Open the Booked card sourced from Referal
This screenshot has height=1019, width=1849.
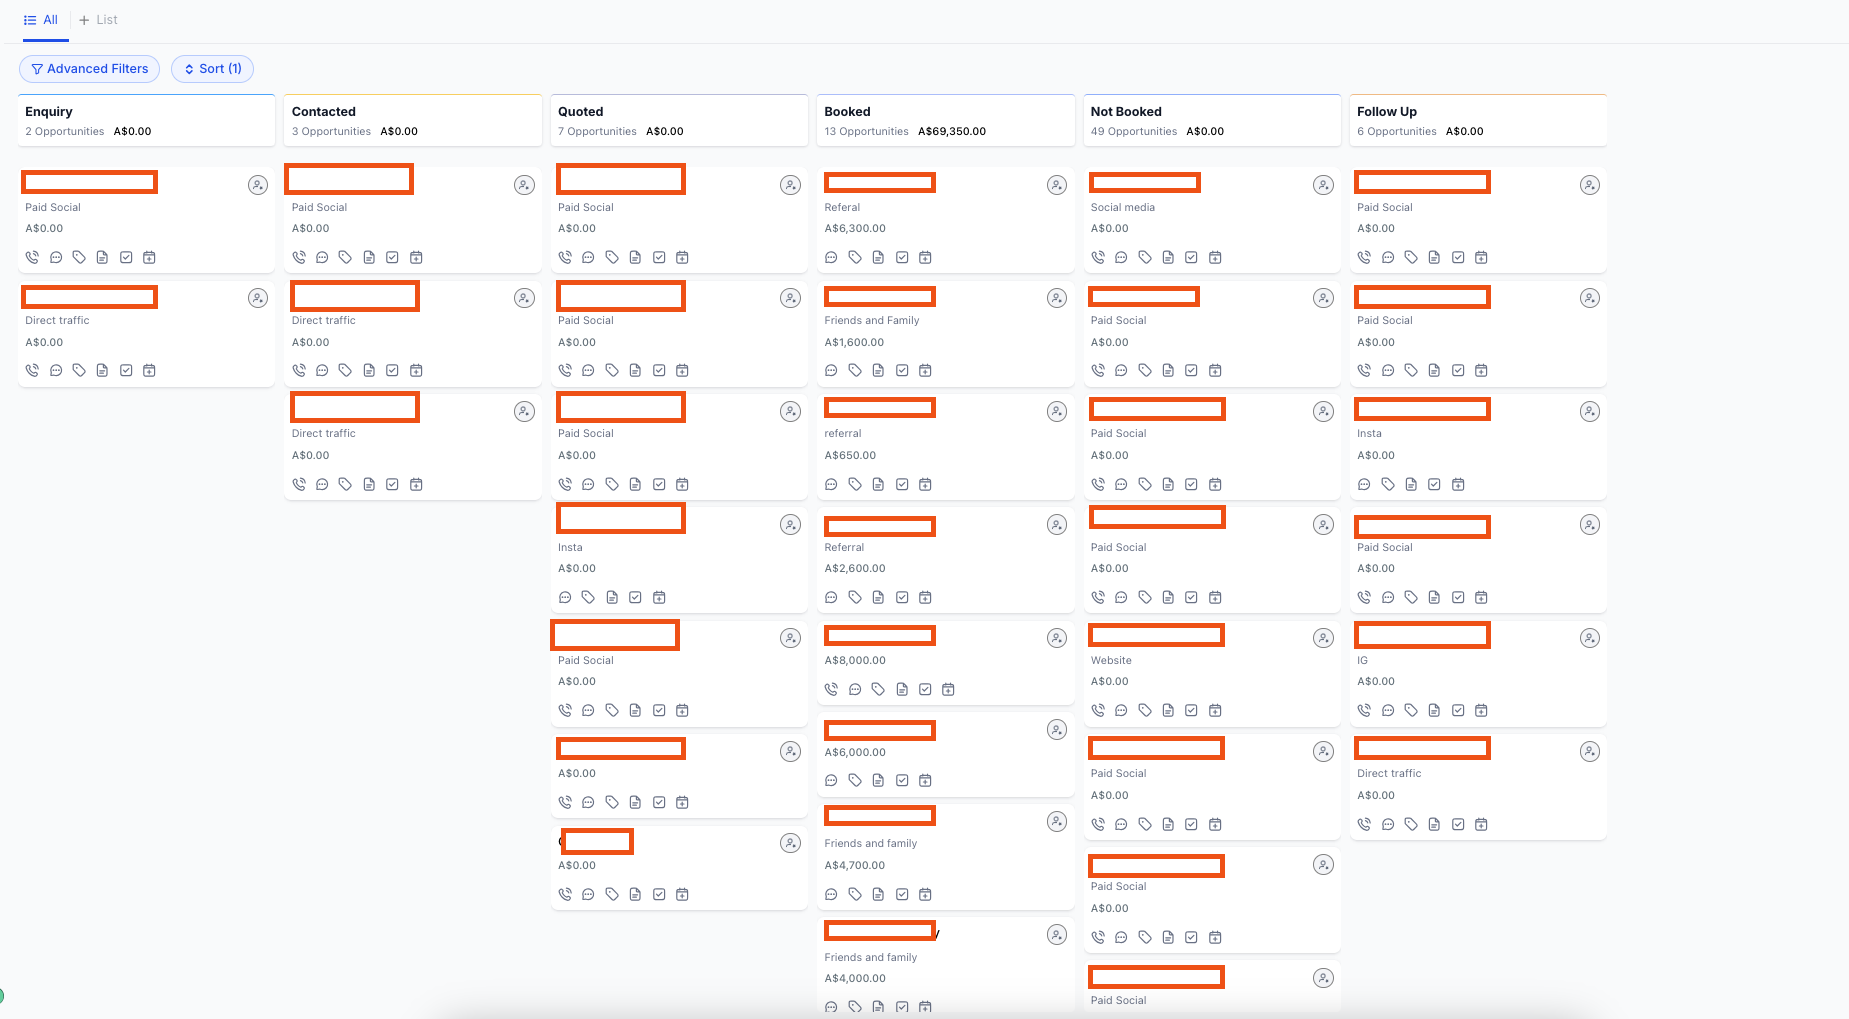pos(946,220)
